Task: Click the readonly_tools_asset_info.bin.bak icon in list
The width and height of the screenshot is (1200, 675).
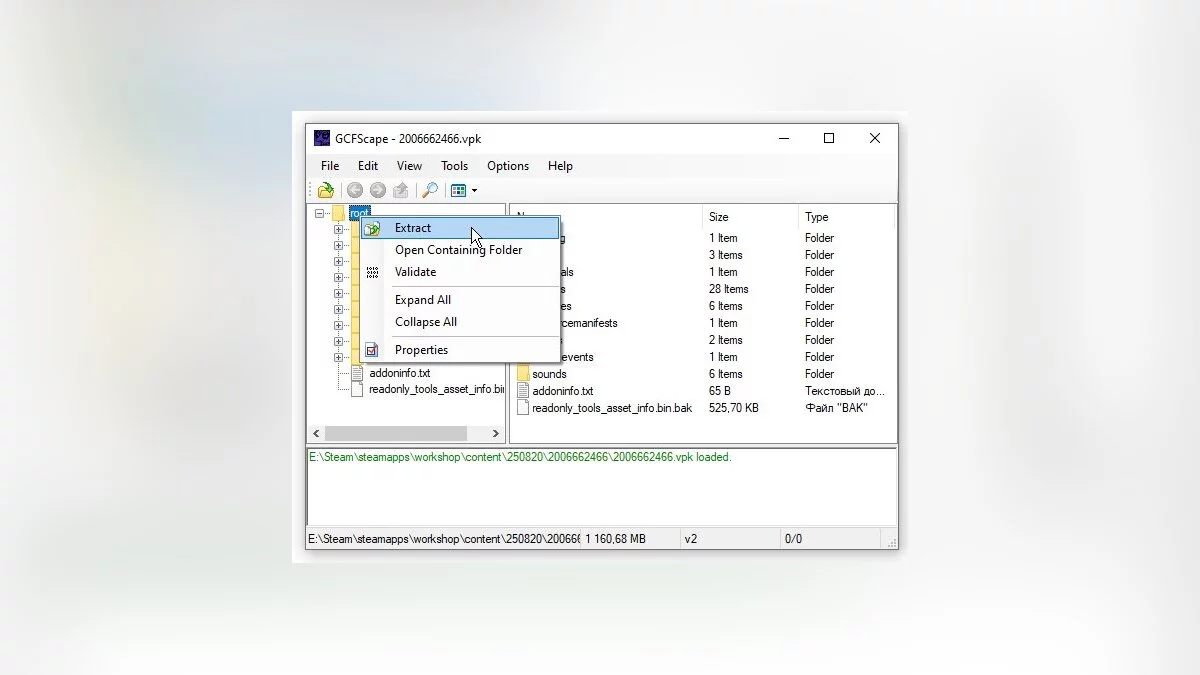Action: tap(523, 408)
